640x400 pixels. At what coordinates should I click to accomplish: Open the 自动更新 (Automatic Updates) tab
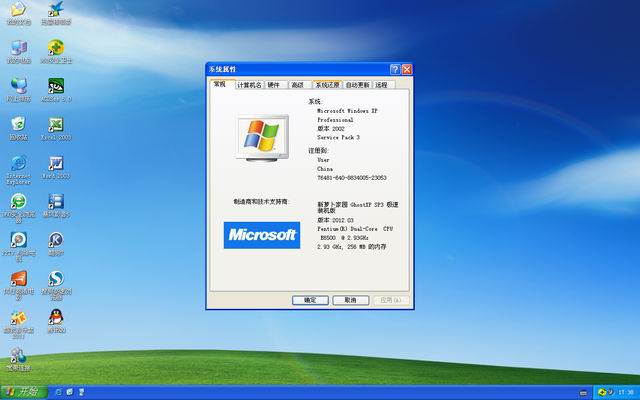pos(358,85)
